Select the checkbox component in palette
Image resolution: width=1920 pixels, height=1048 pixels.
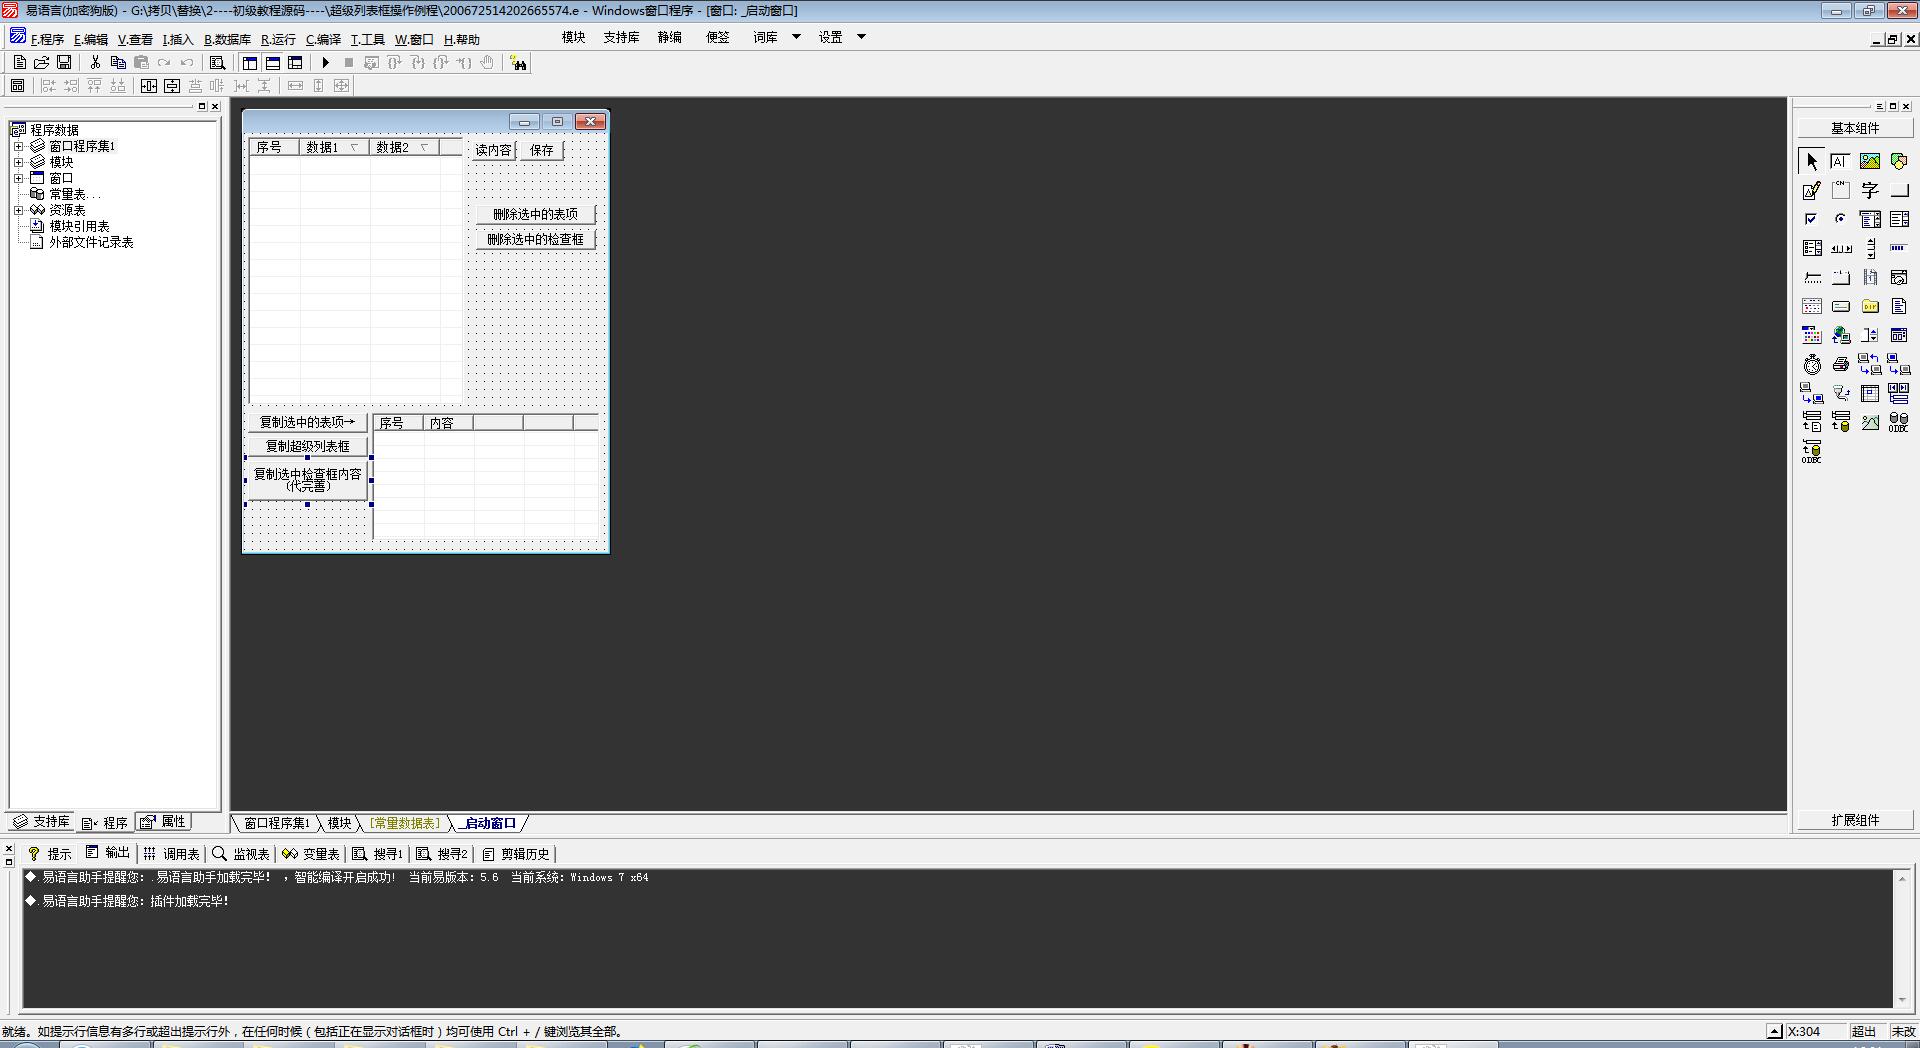1811,219
